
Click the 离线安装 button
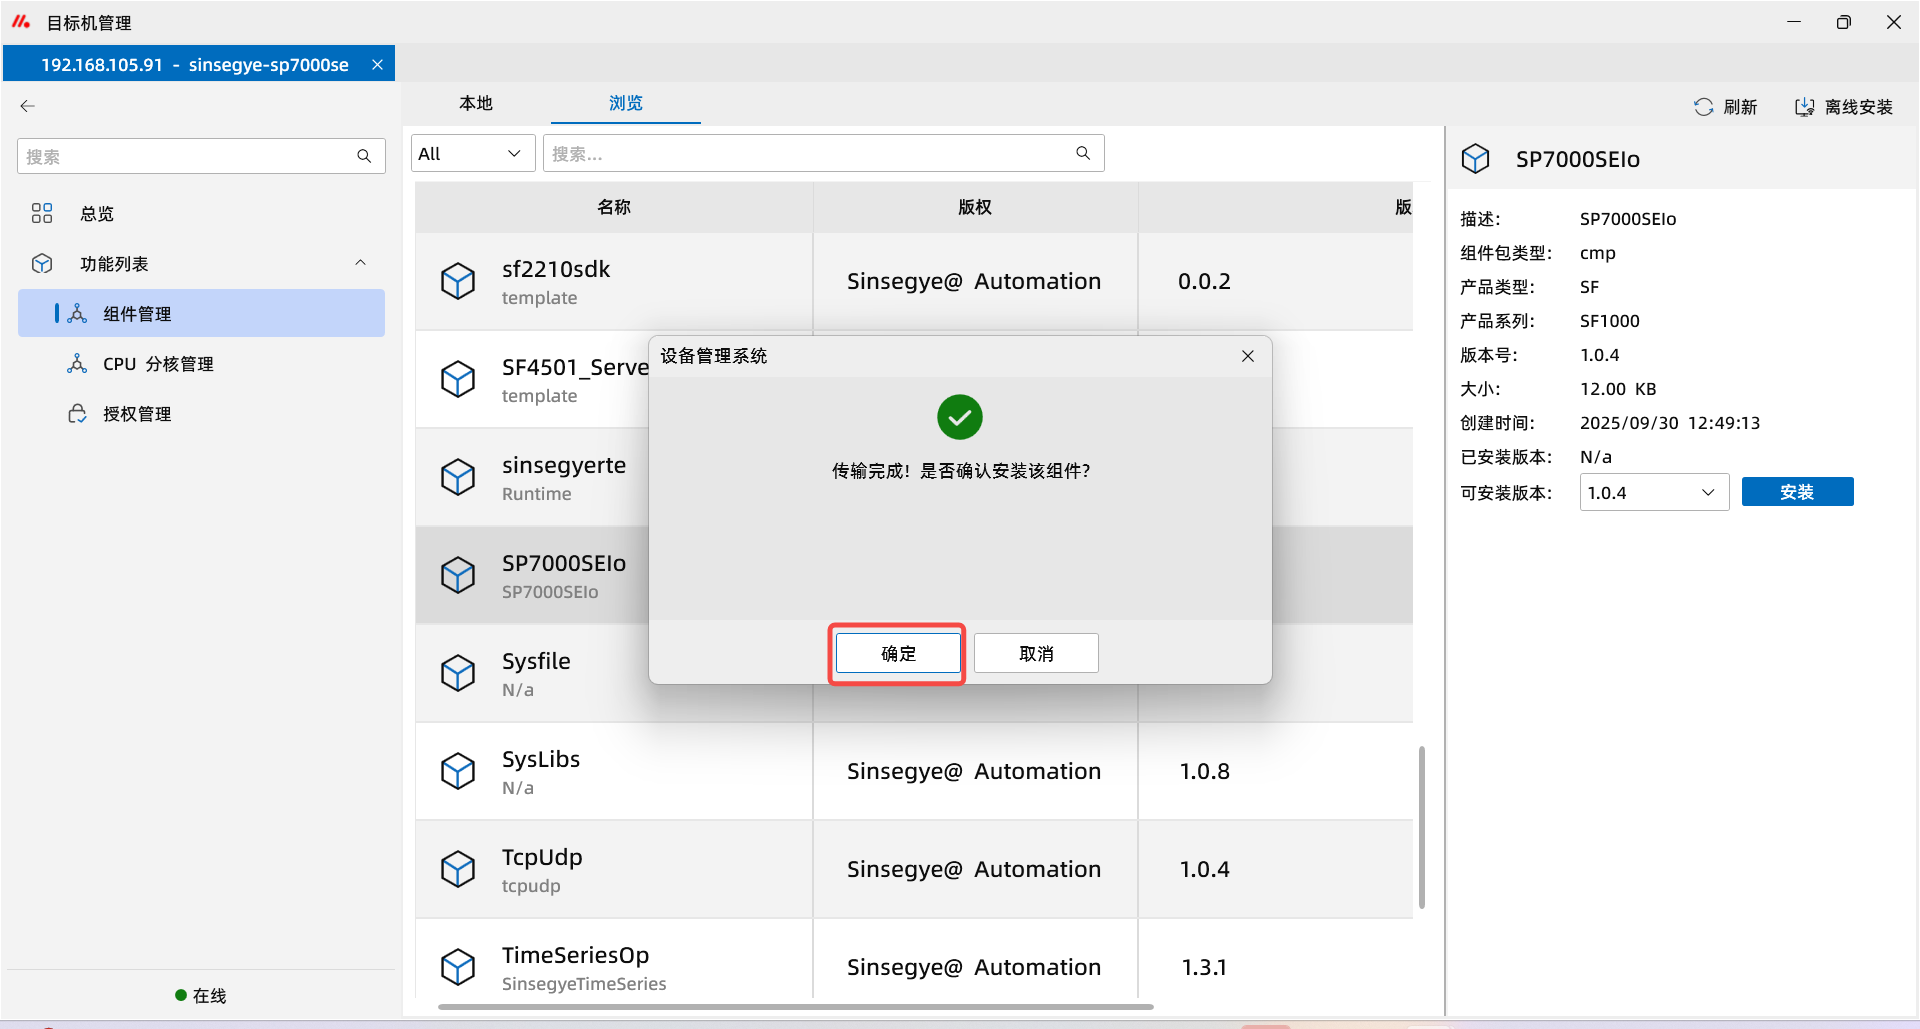(x=1844, y=107)
